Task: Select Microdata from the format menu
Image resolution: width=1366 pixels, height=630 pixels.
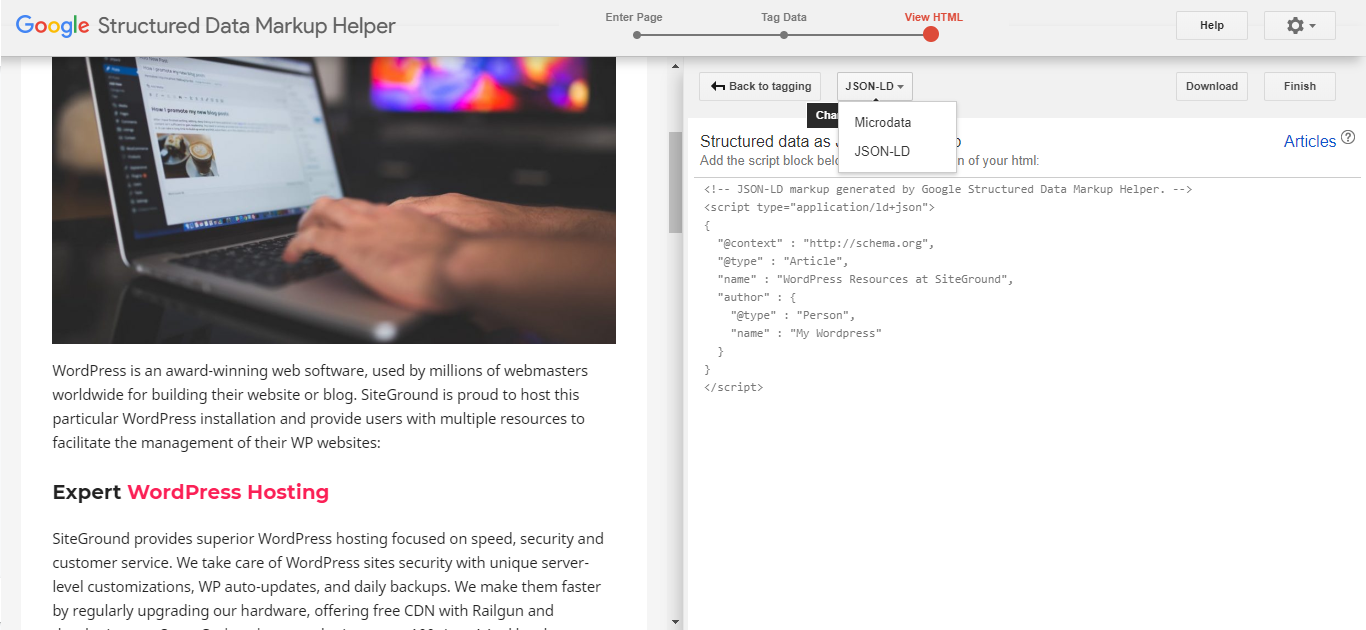Action: click(897, 122)
